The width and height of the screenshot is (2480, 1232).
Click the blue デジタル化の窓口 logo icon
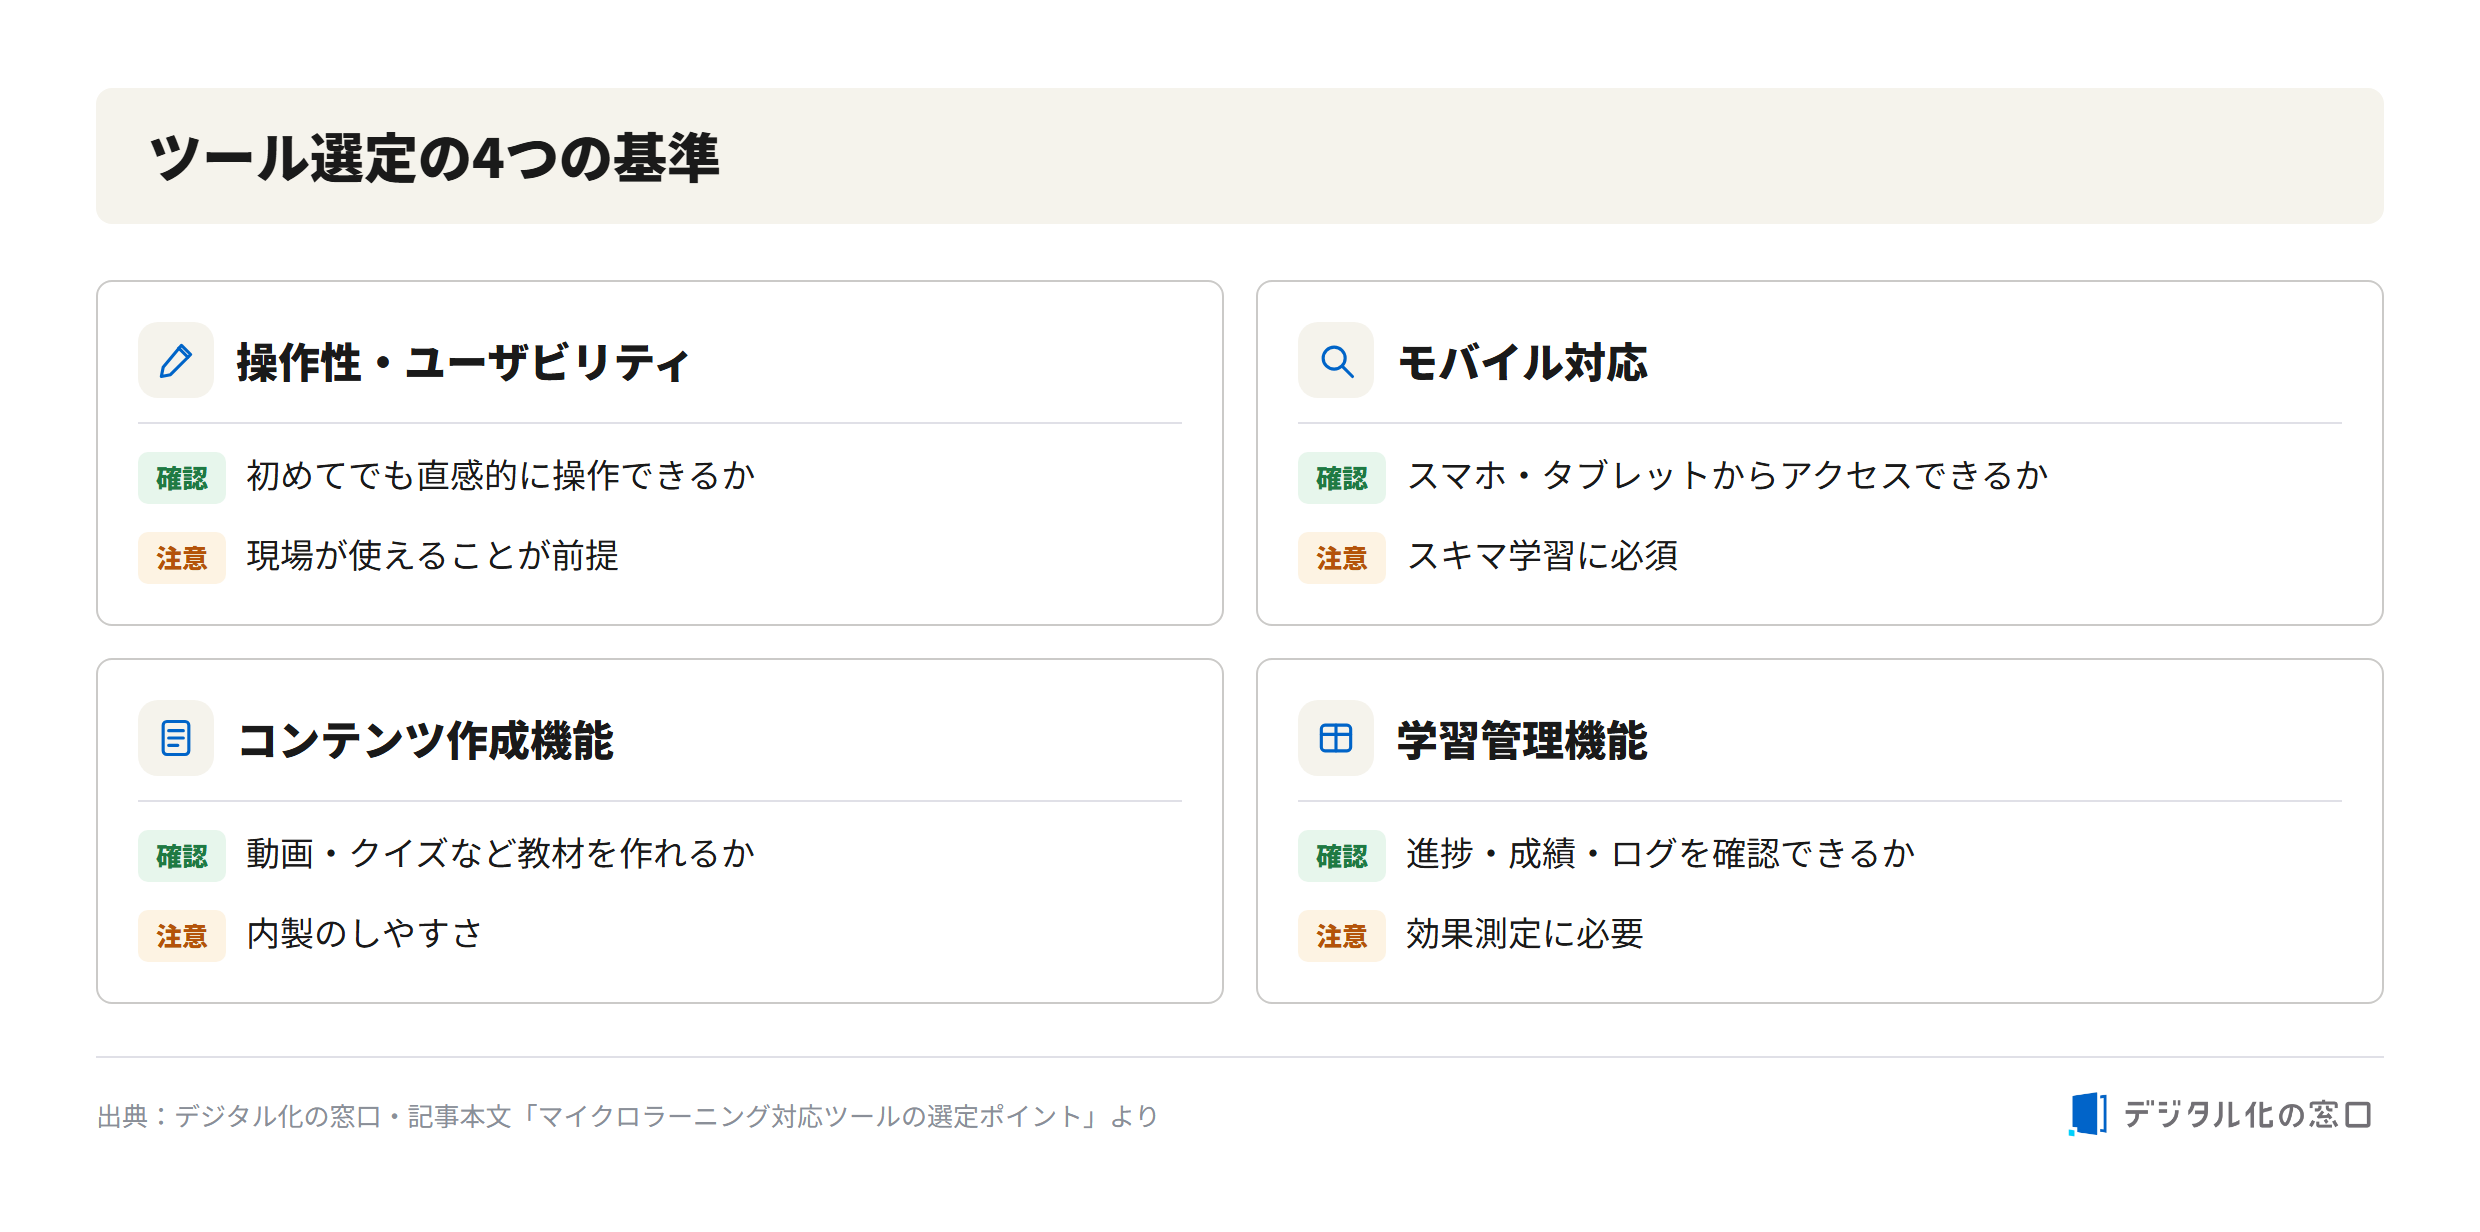coord(2088,1114)
